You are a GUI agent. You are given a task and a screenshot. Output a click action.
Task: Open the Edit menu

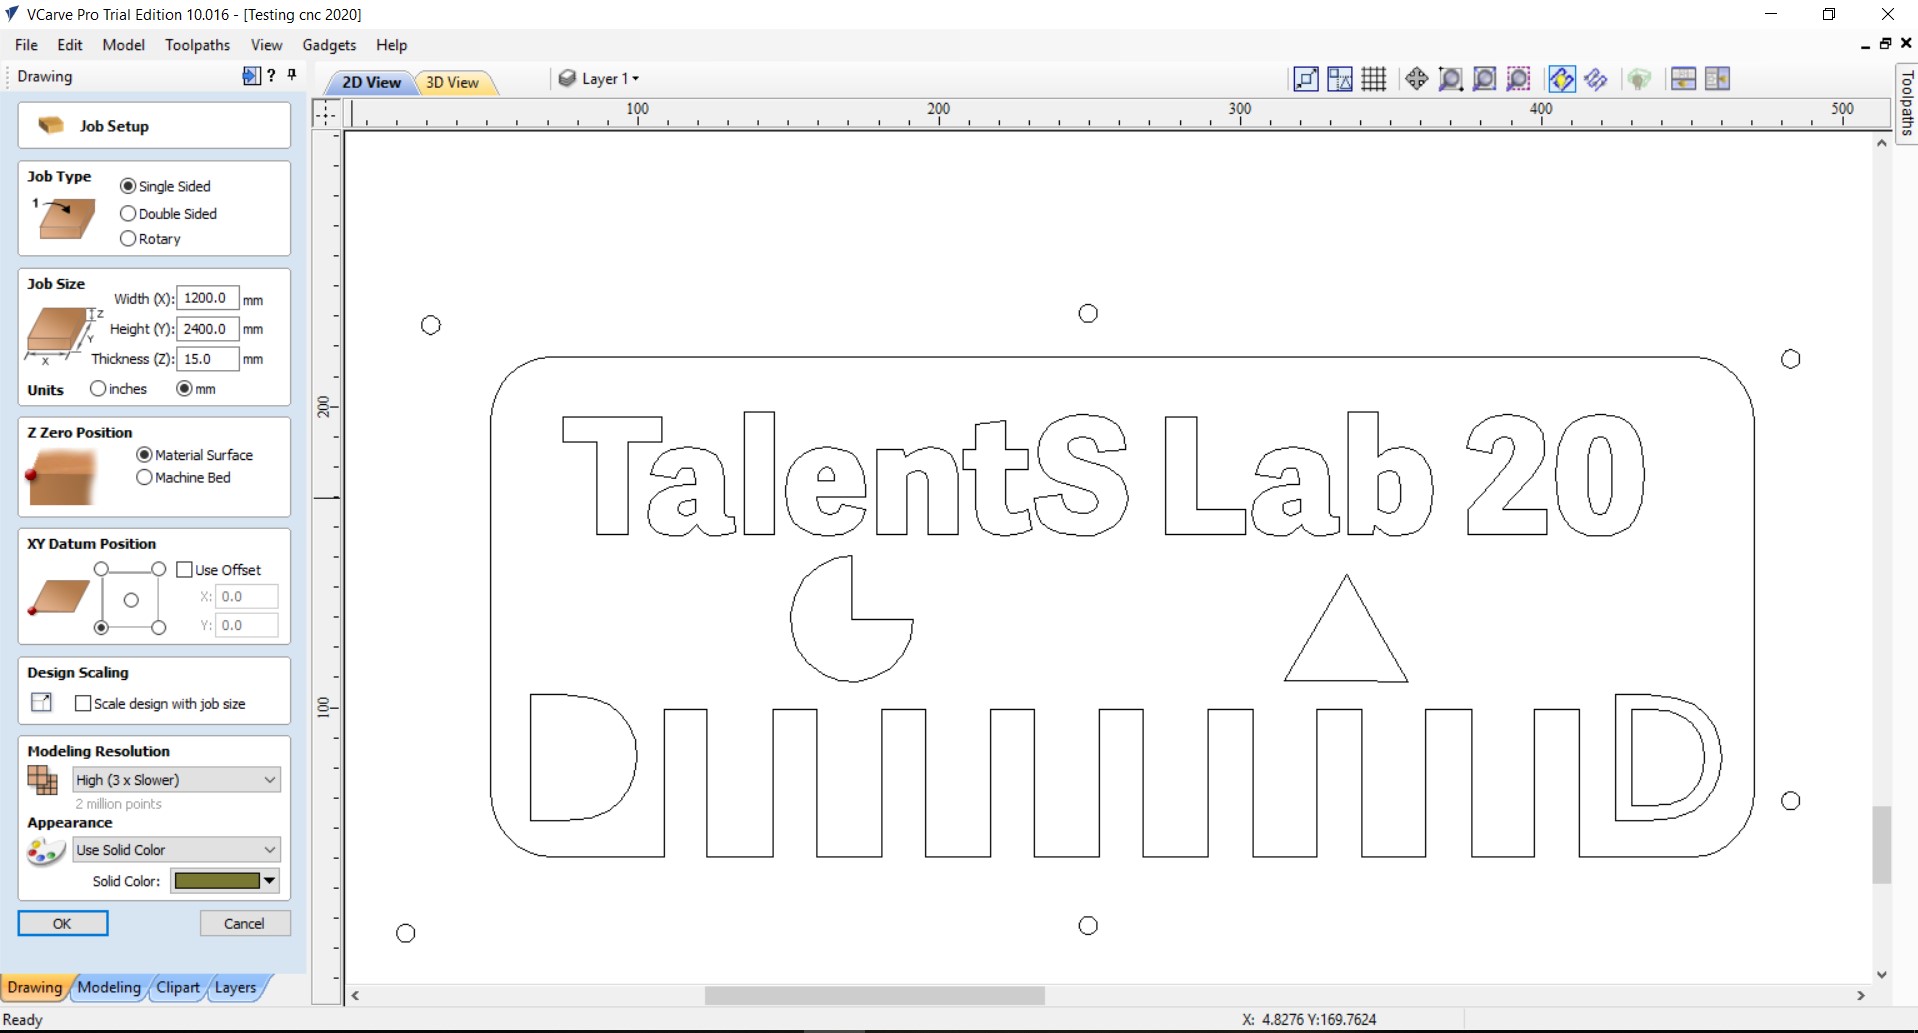click(70, 45)
